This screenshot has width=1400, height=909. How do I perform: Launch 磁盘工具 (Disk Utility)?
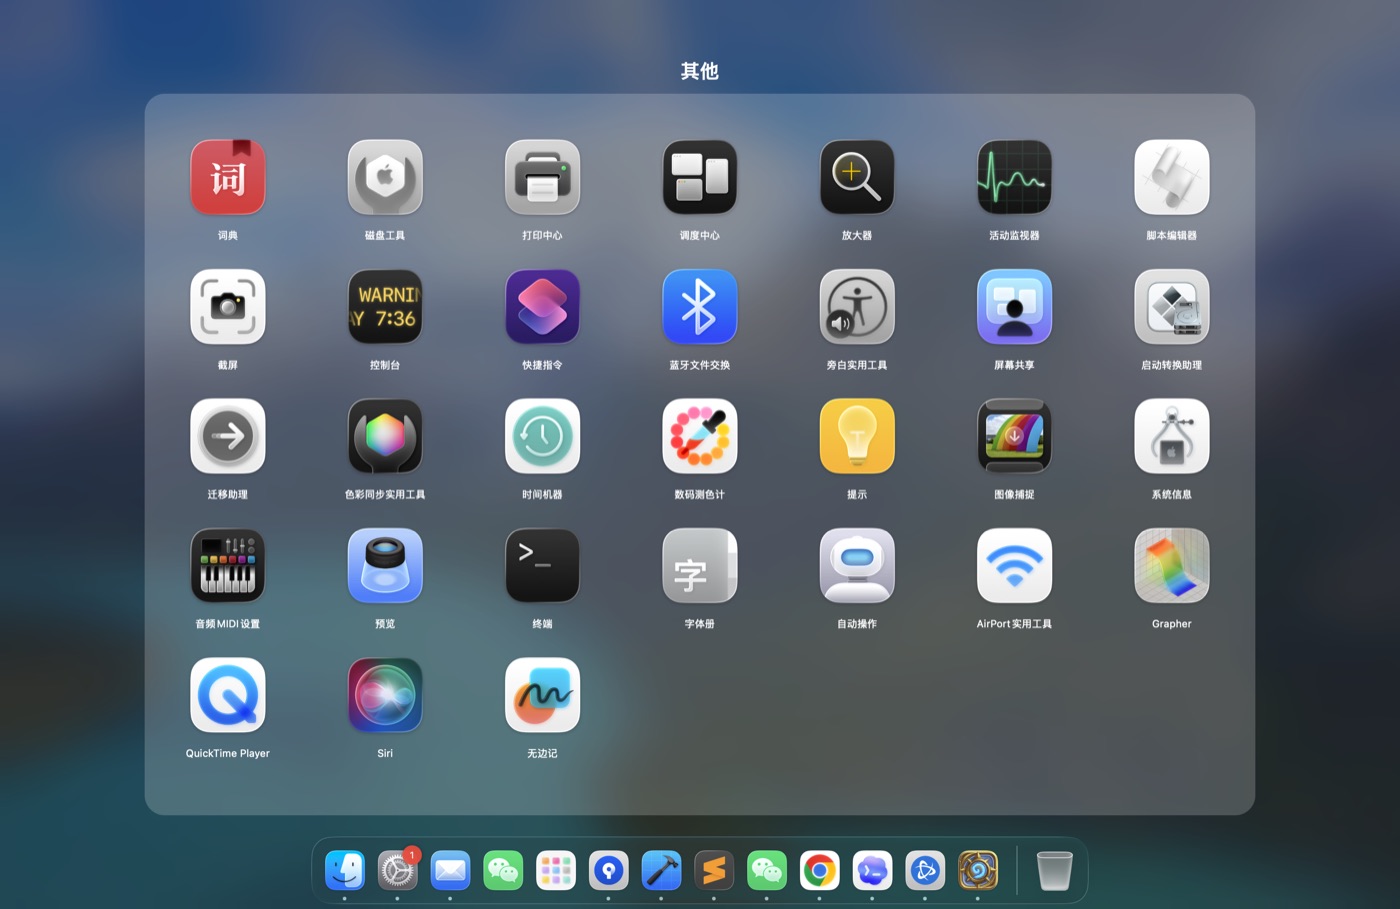[385, 177]
